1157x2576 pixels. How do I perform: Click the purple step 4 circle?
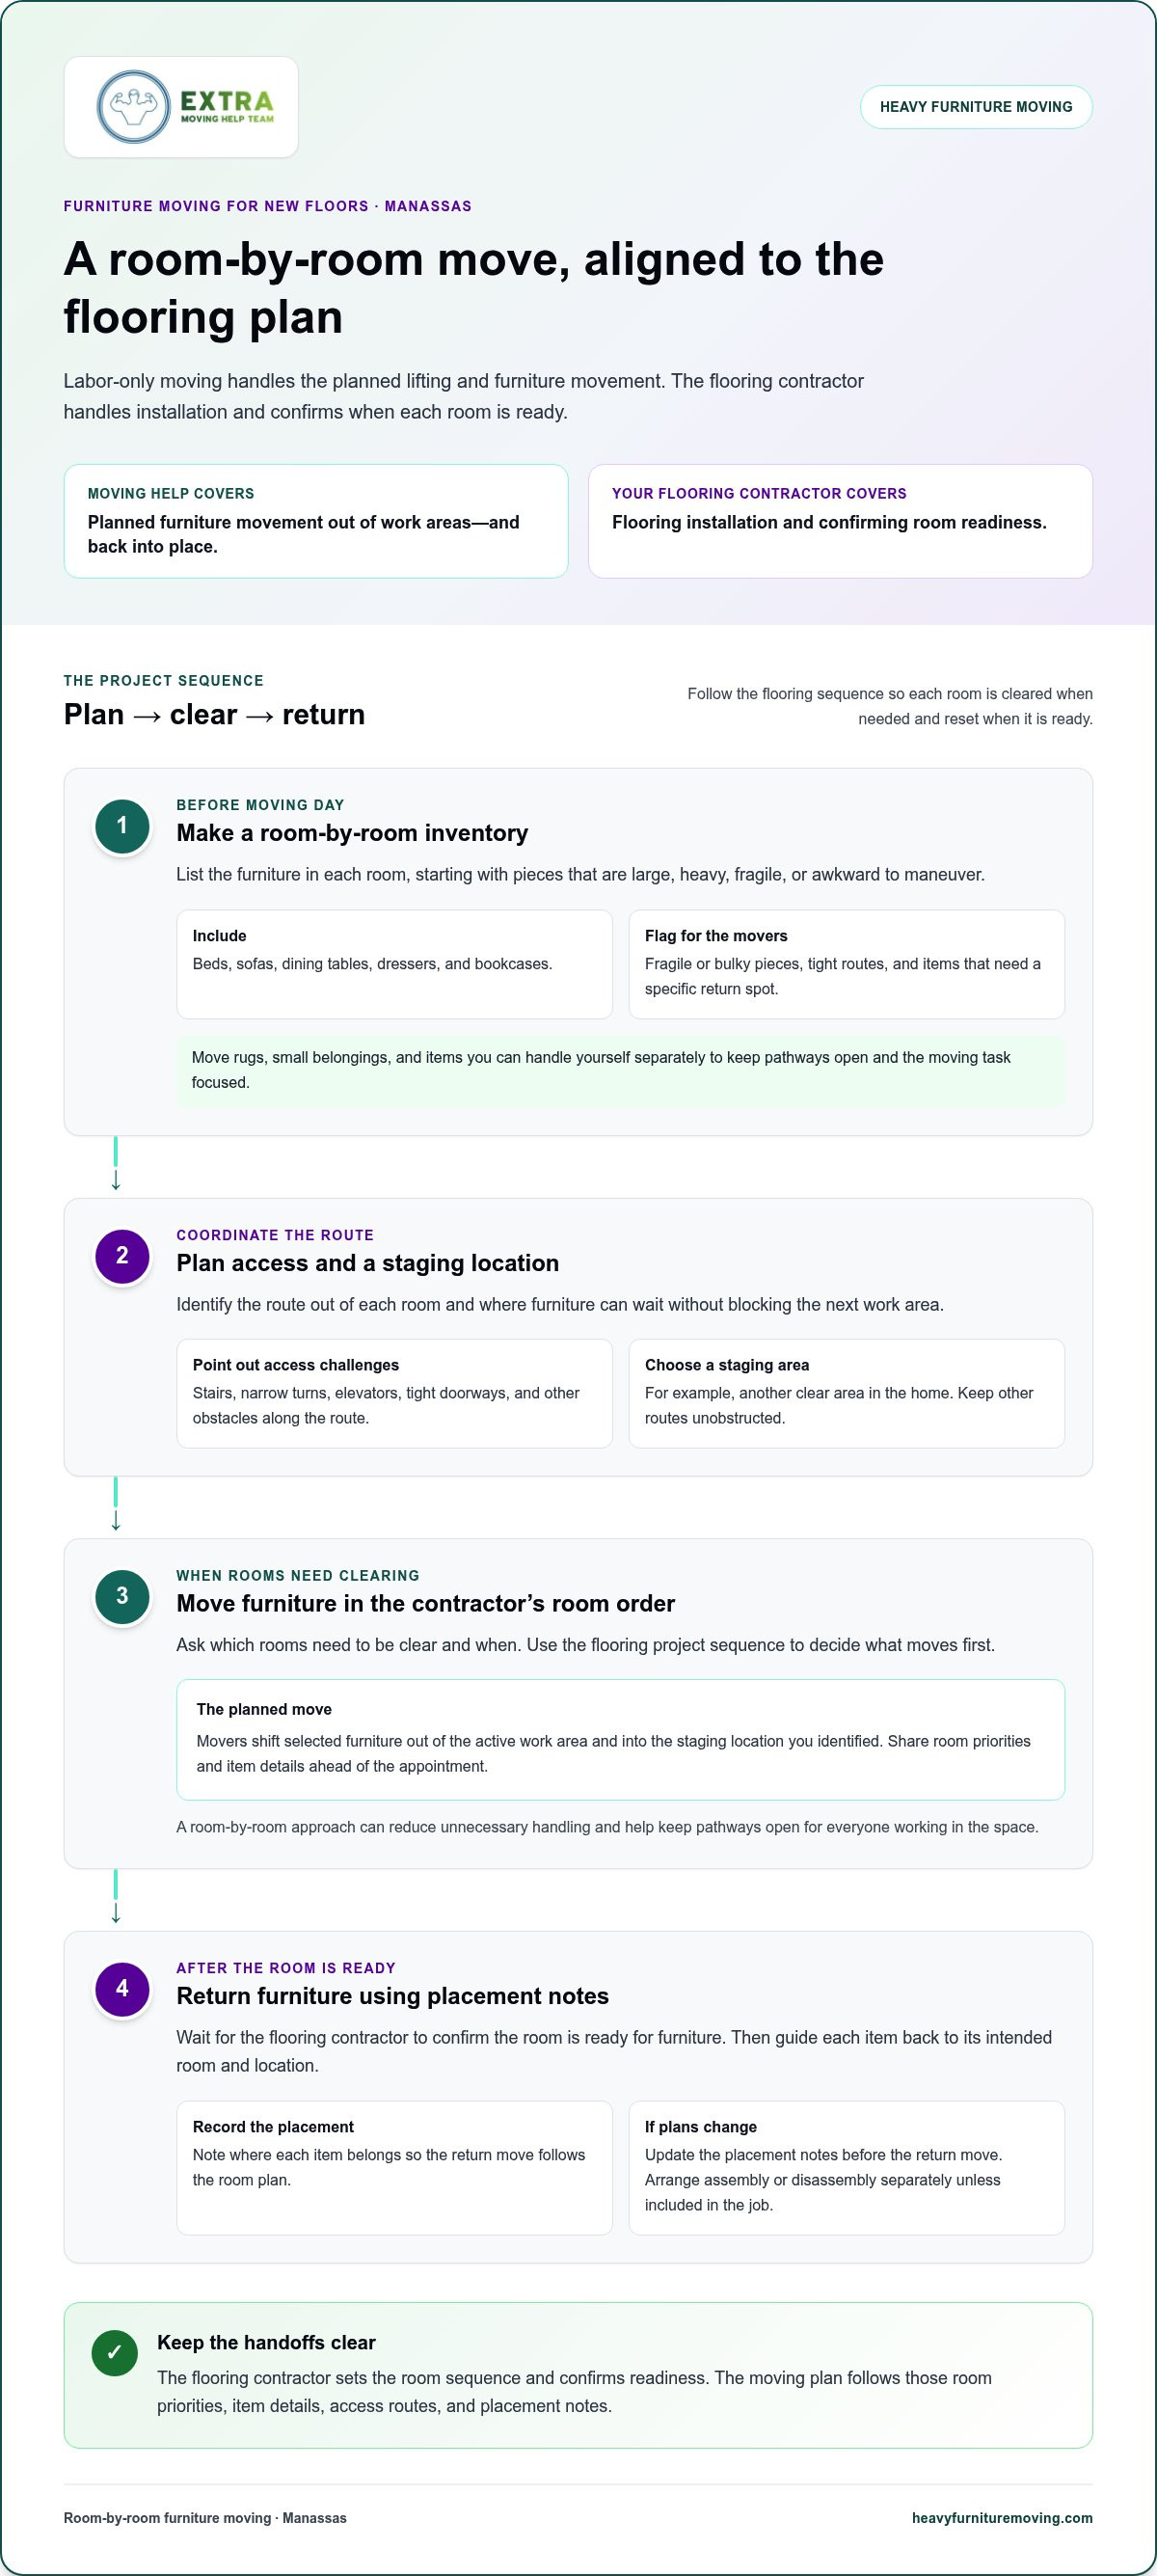(x=122, y=1988)
